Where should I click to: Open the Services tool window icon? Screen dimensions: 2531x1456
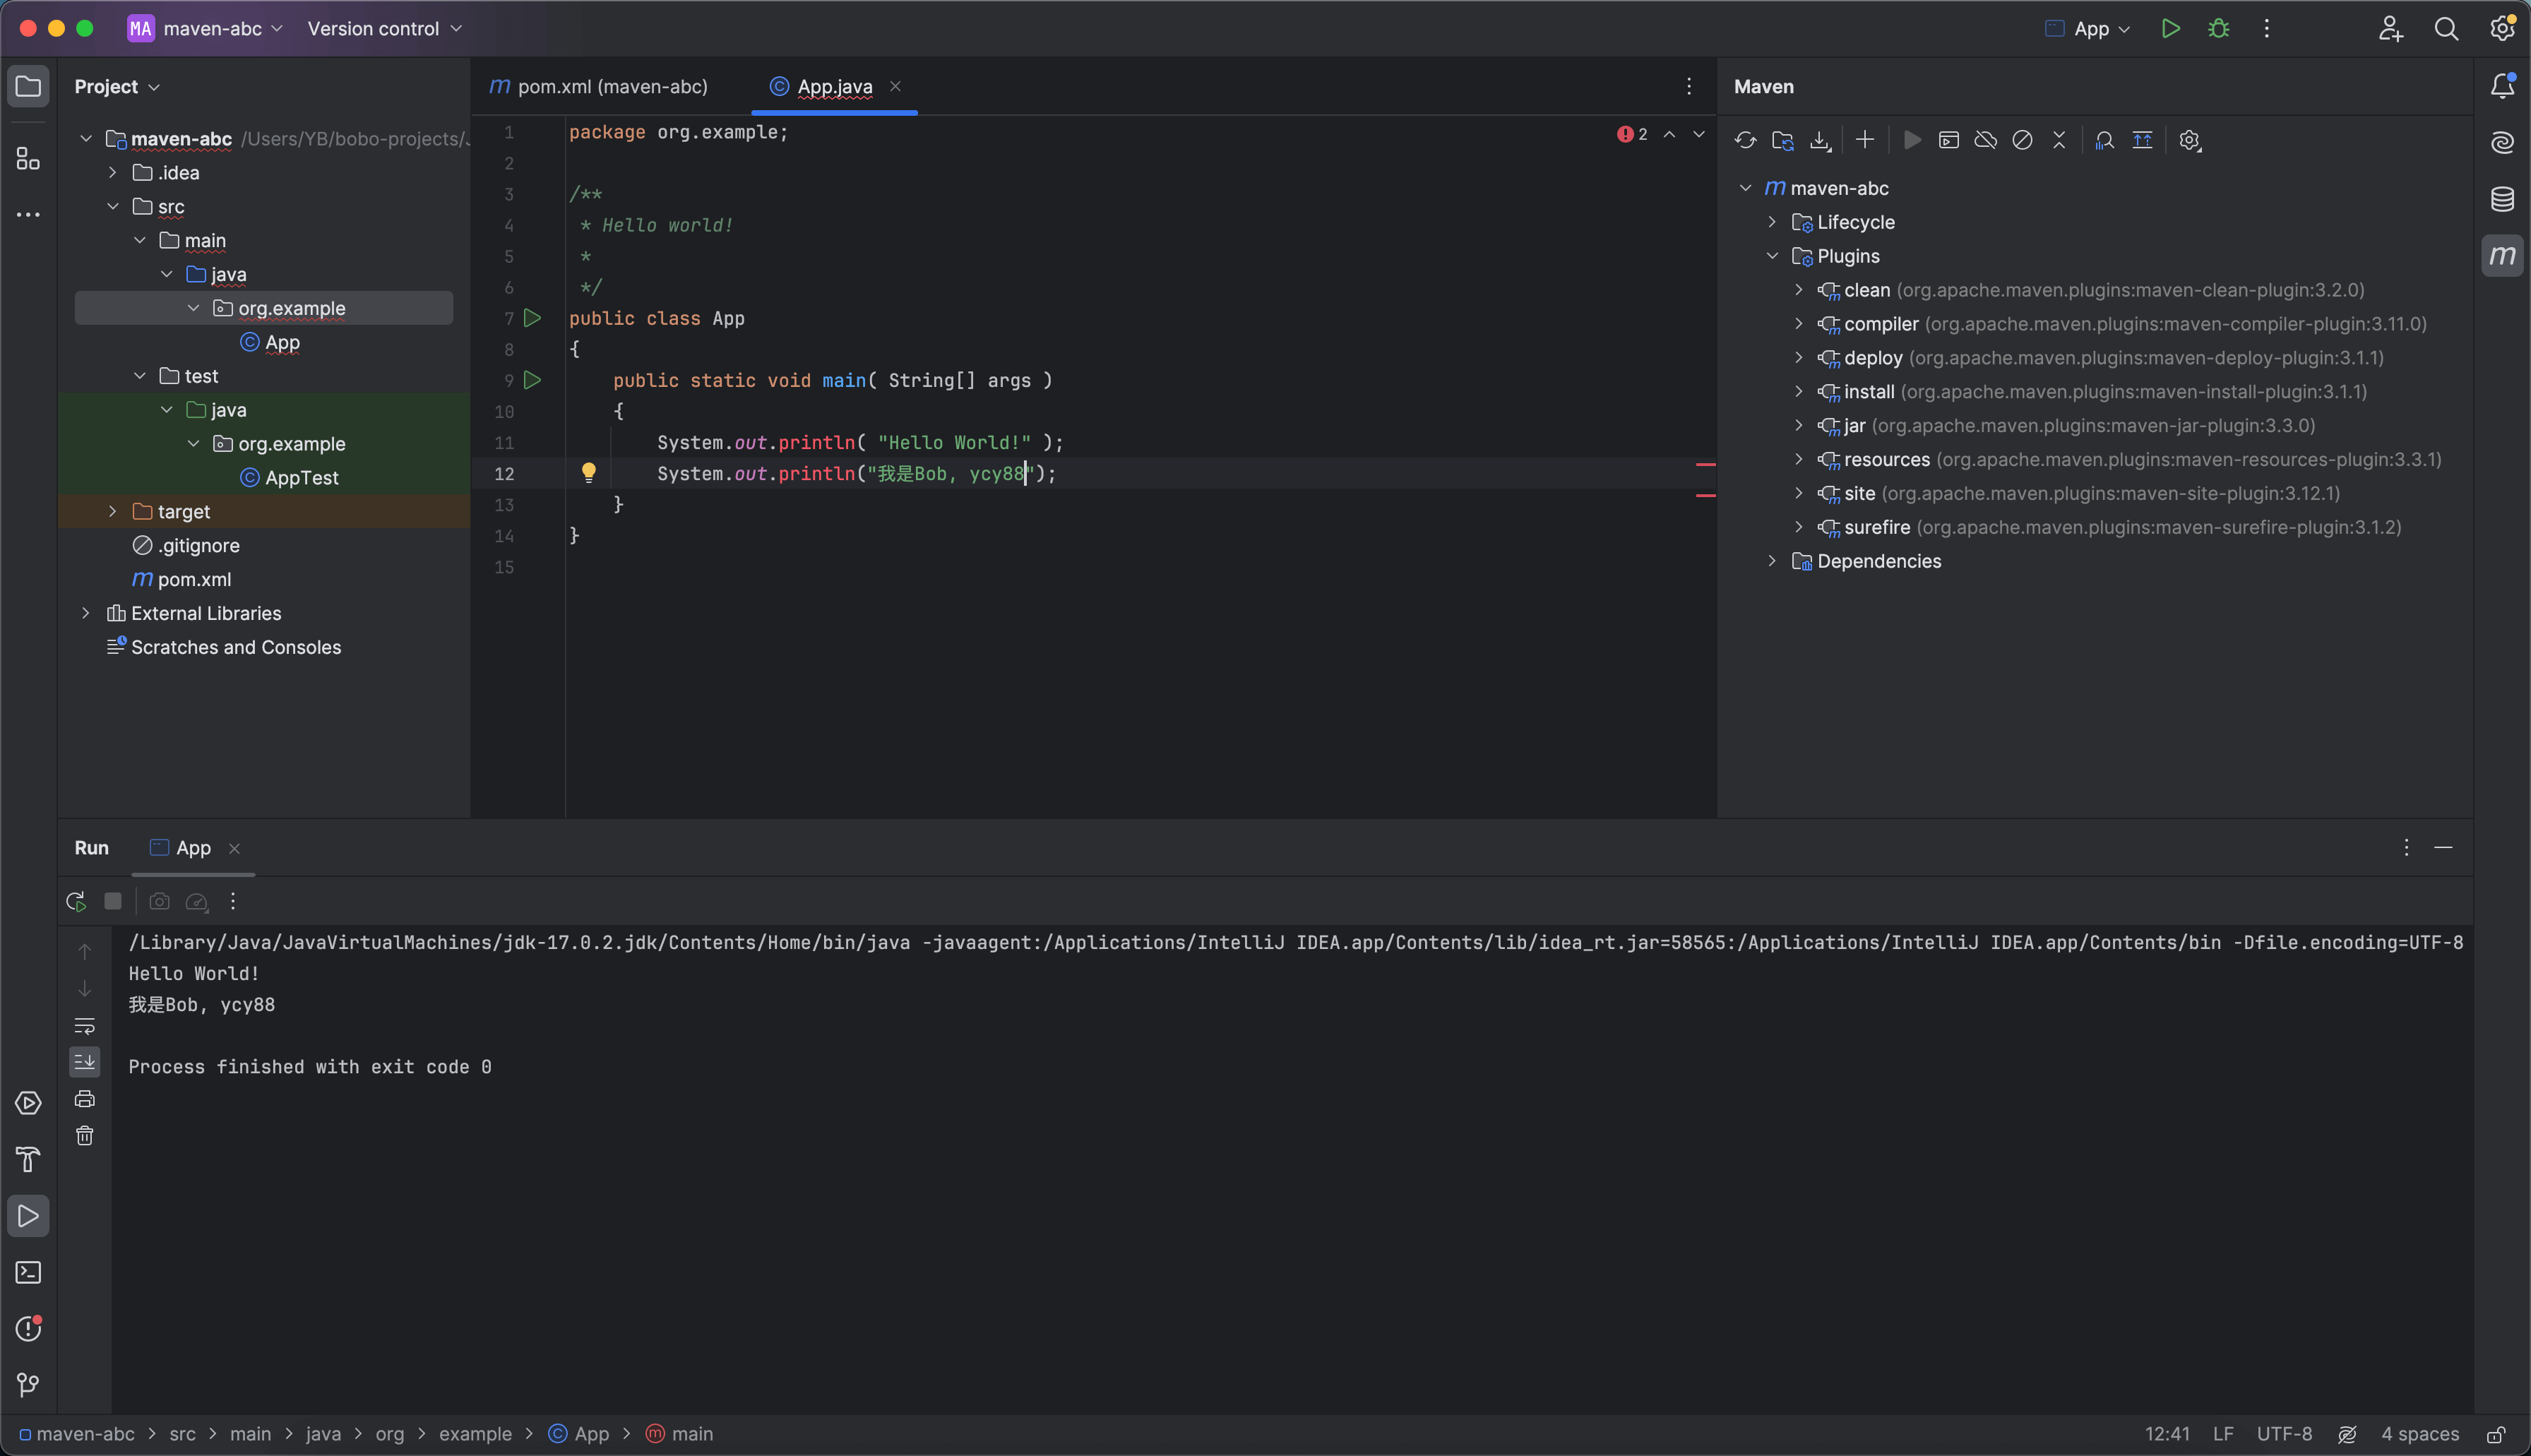point(28,1103)
